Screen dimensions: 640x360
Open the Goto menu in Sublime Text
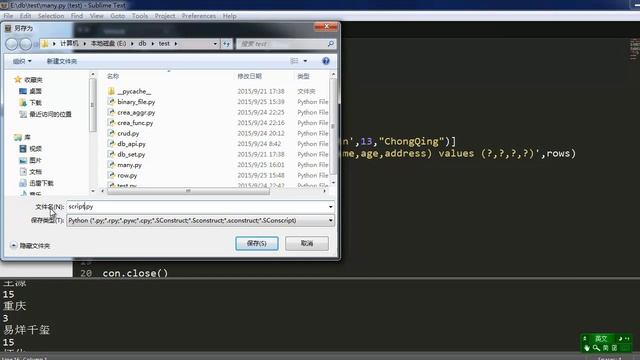[118, 16]
